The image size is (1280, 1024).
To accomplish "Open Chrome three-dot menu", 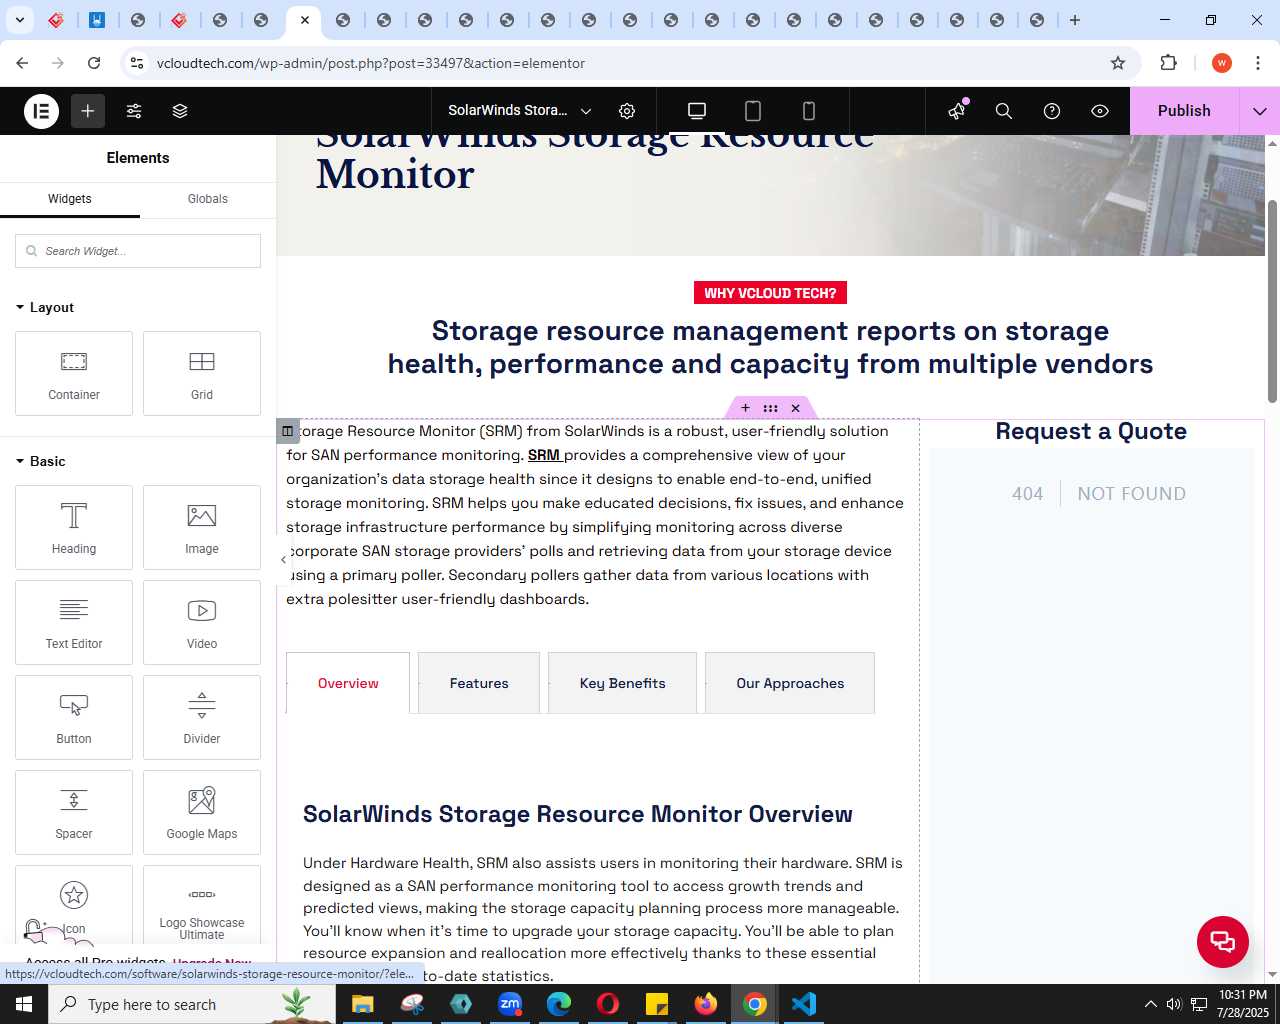I will (1257, 63).
